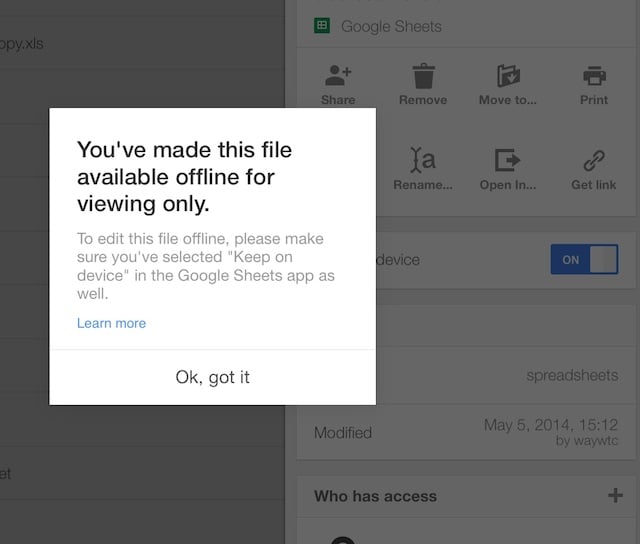The height and width of the screenshot is (544, 640).
Task: Select the Share label
Action: pyautogui.click(x=338, y=100)
